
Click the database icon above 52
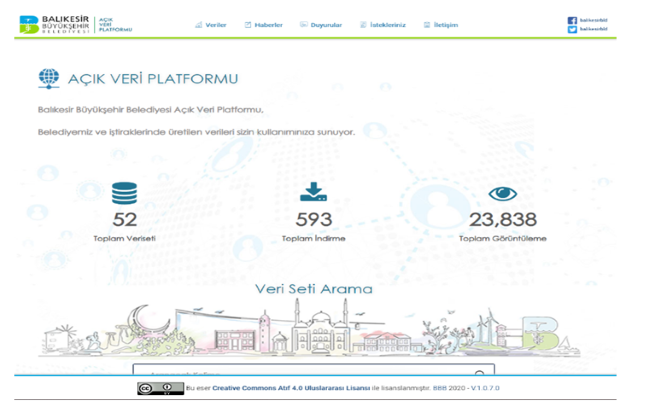coord(124,193)
